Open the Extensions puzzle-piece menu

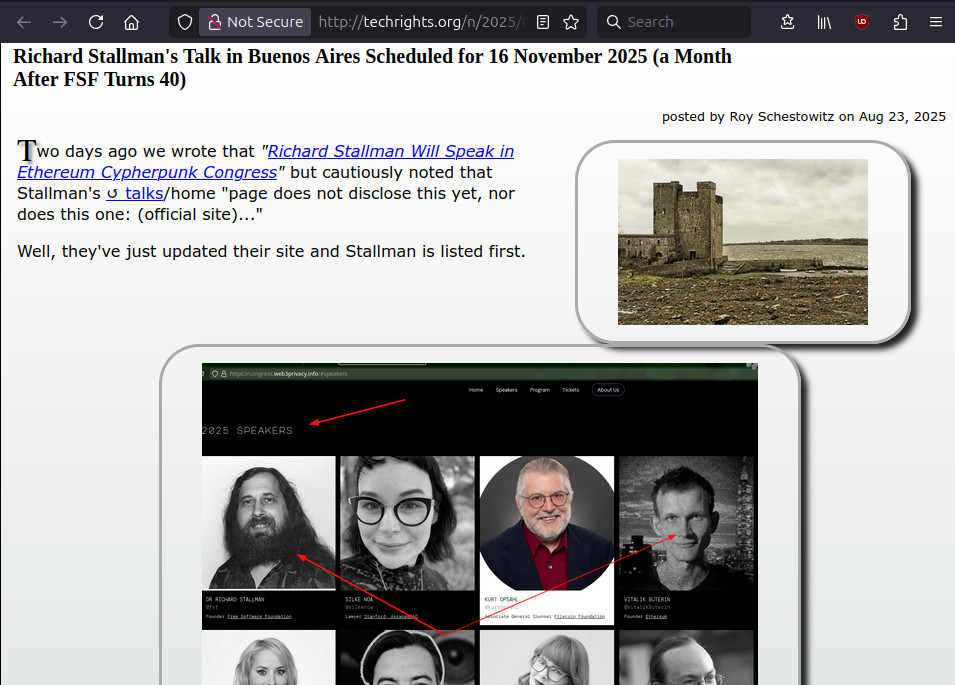[900, 23]
